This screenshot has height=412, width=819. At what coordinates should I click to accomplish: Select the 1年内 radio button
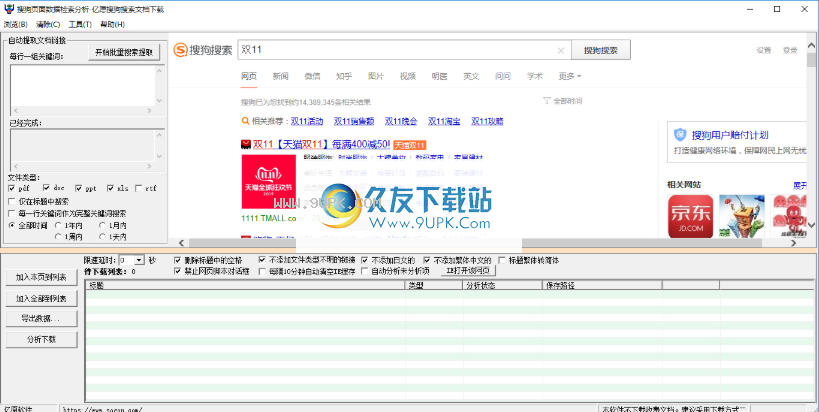coord(57,226)
